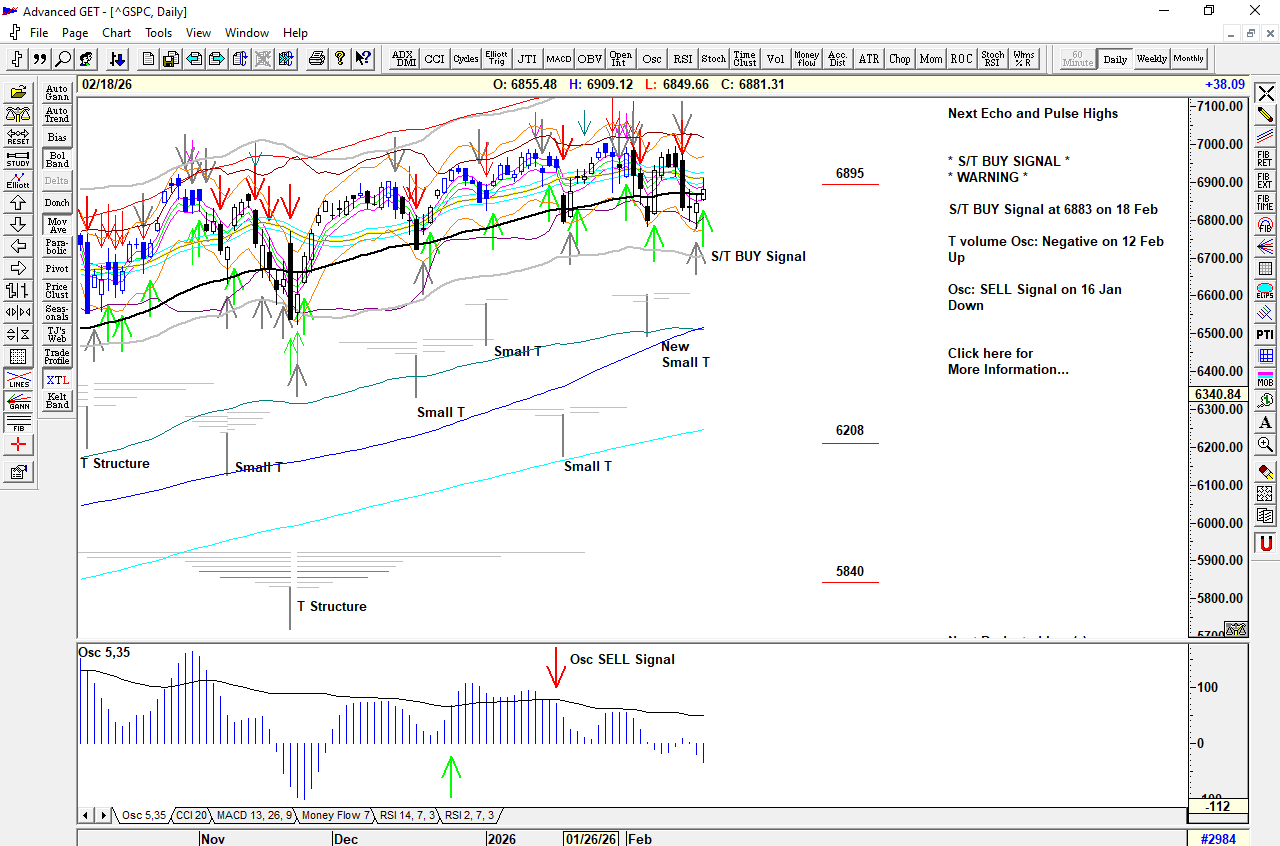
Task: Switch chart timeframe to Weekly
Action: [1151, 59]
